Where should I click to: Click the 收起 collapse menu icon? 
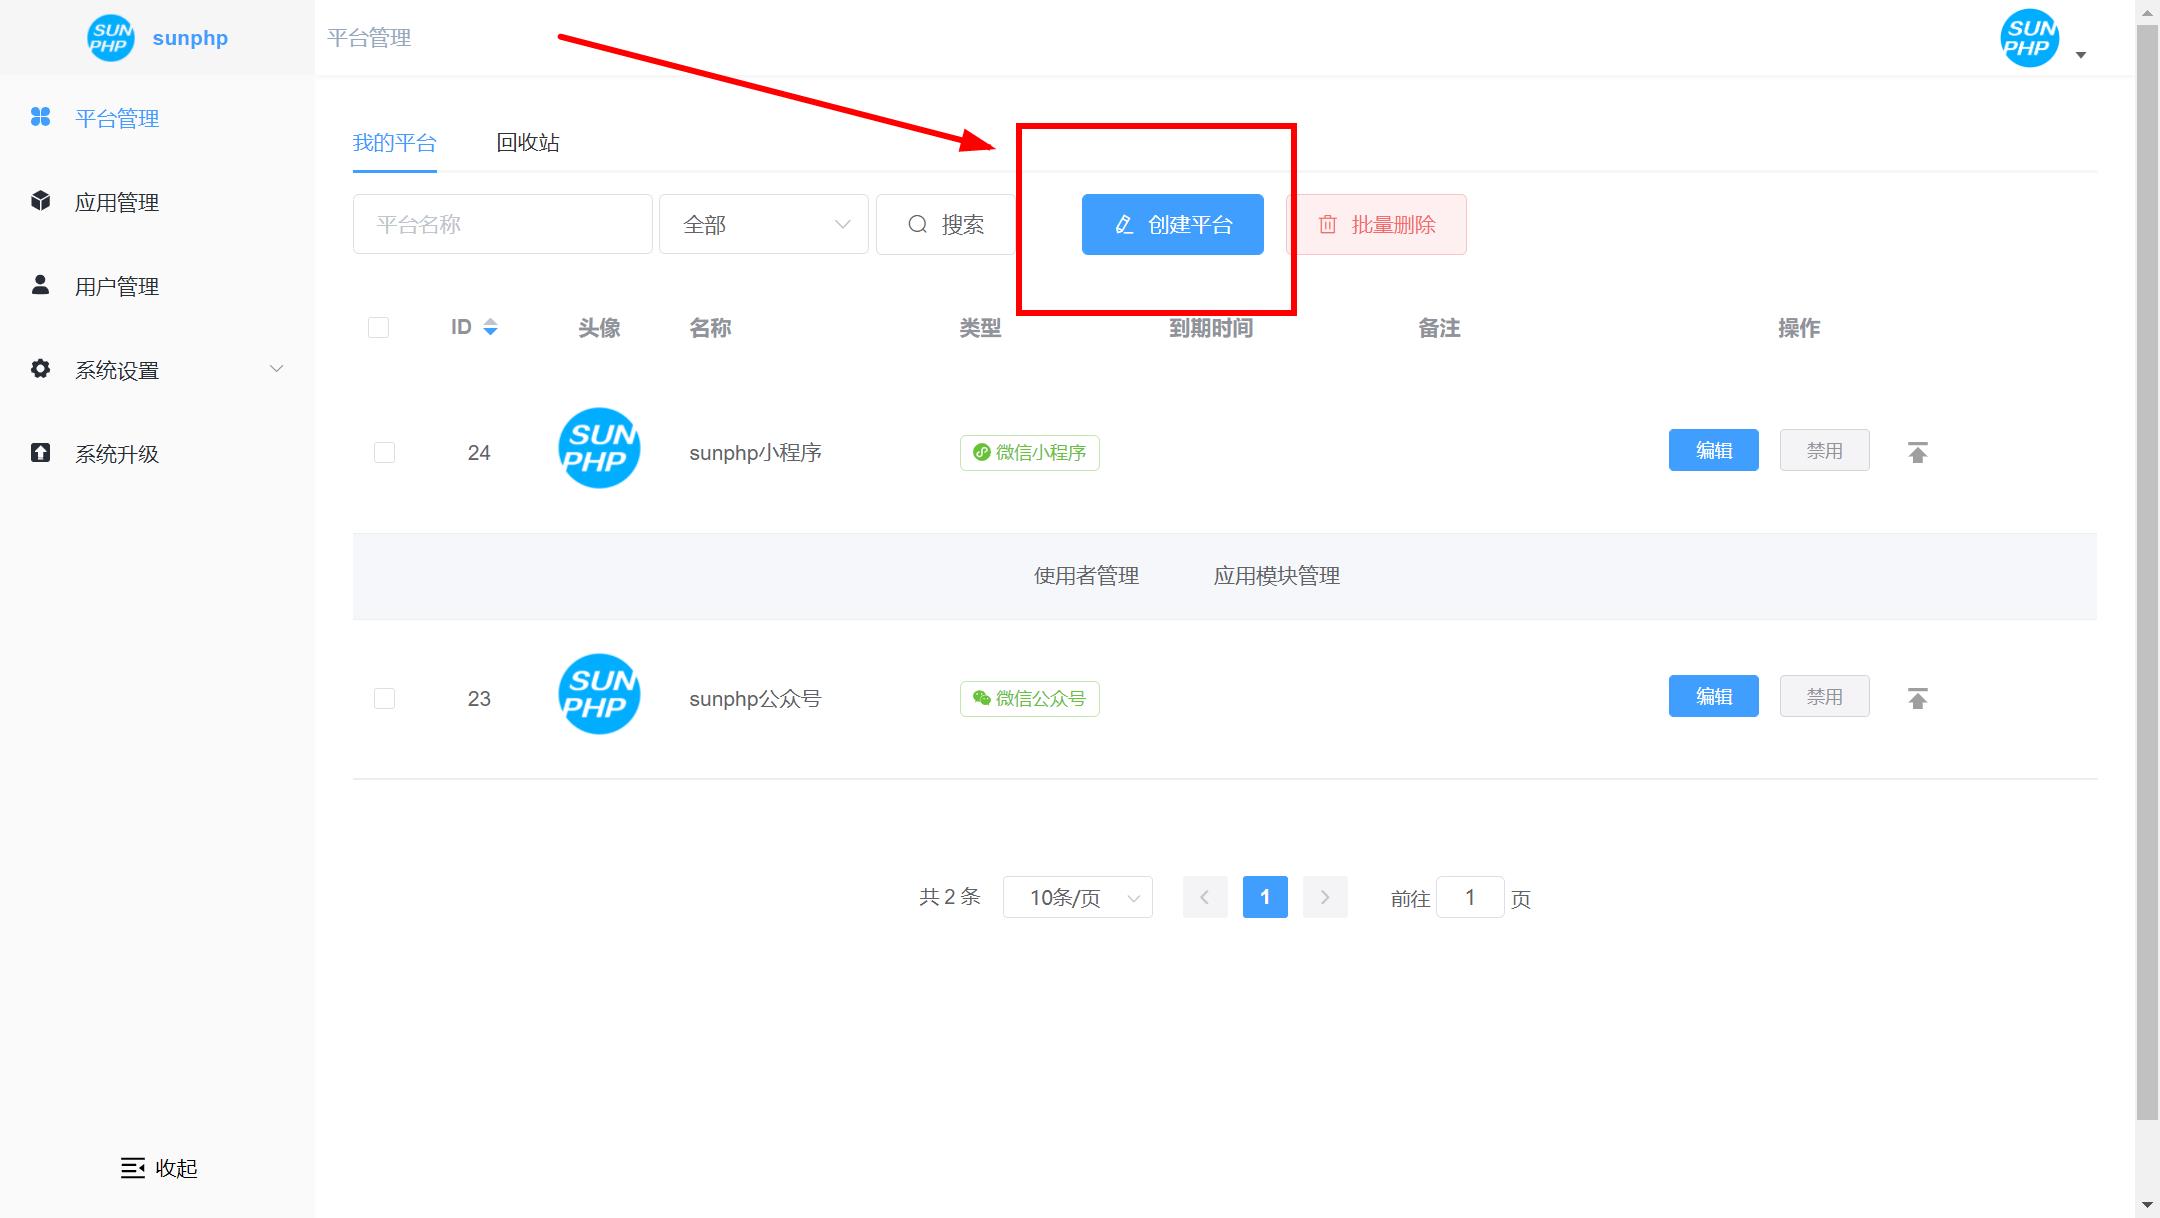point(132,1167)
